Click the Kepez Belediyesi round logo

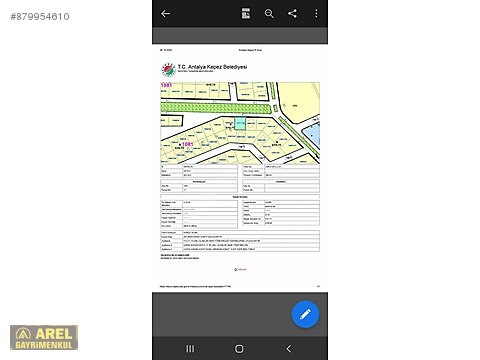coord(169,70)
